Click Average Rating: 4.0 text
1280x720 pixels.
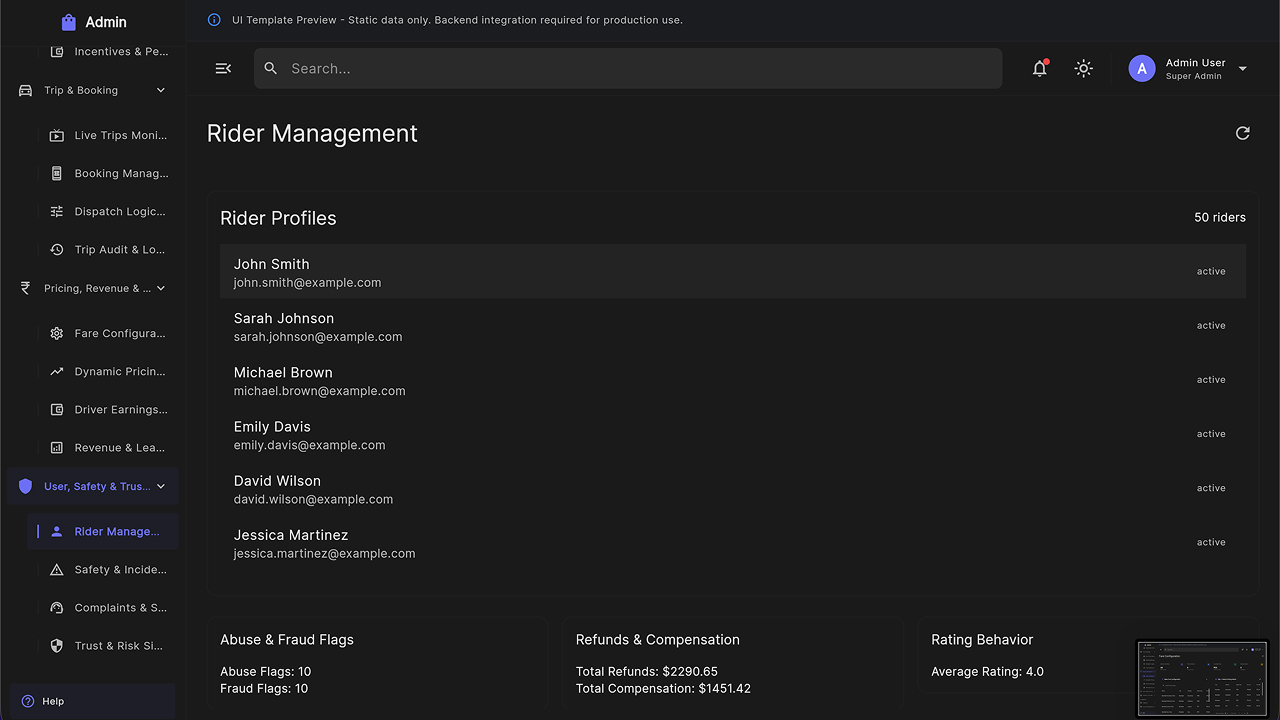pos(987,671)
